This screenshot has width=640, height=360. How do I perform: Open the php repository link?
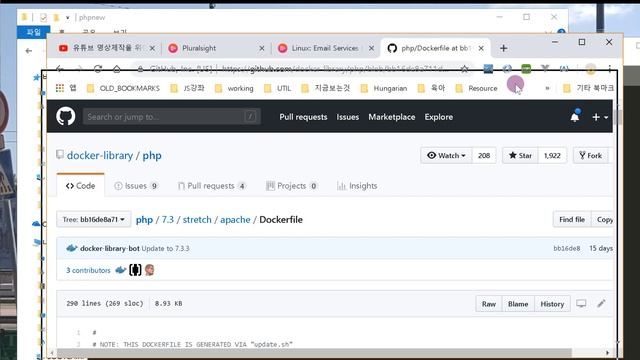point(152,156)
